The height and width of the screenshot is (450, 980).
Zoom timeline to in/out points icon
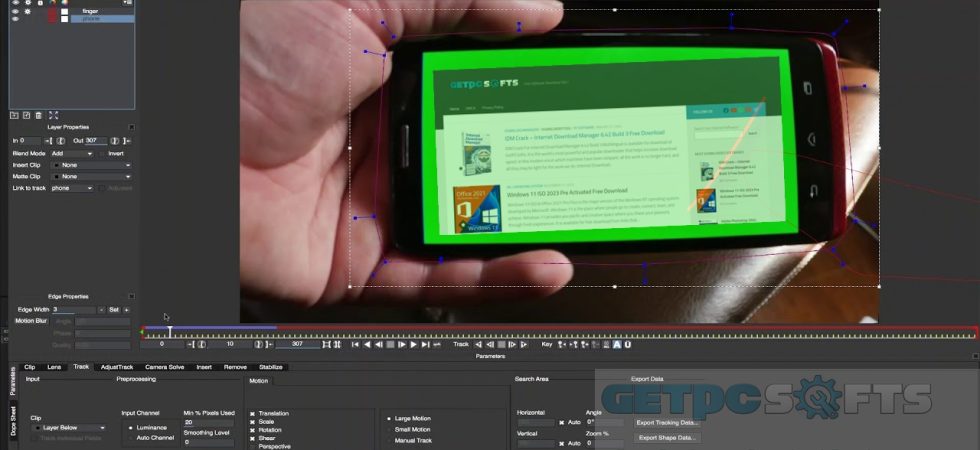tap(326, 344)
